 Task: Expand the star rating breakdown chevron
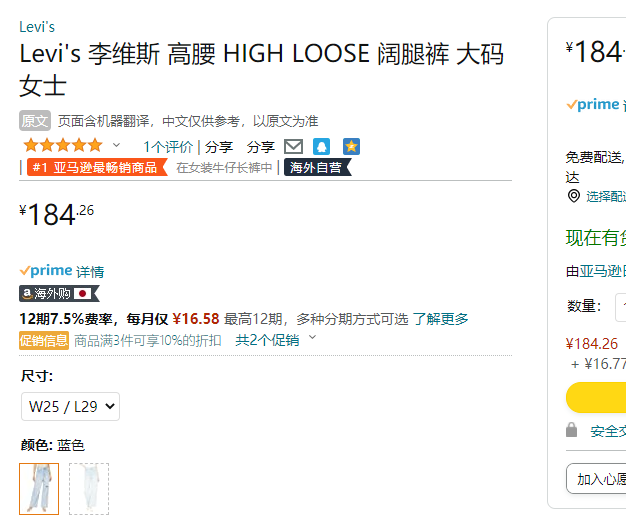coord(116,145)
